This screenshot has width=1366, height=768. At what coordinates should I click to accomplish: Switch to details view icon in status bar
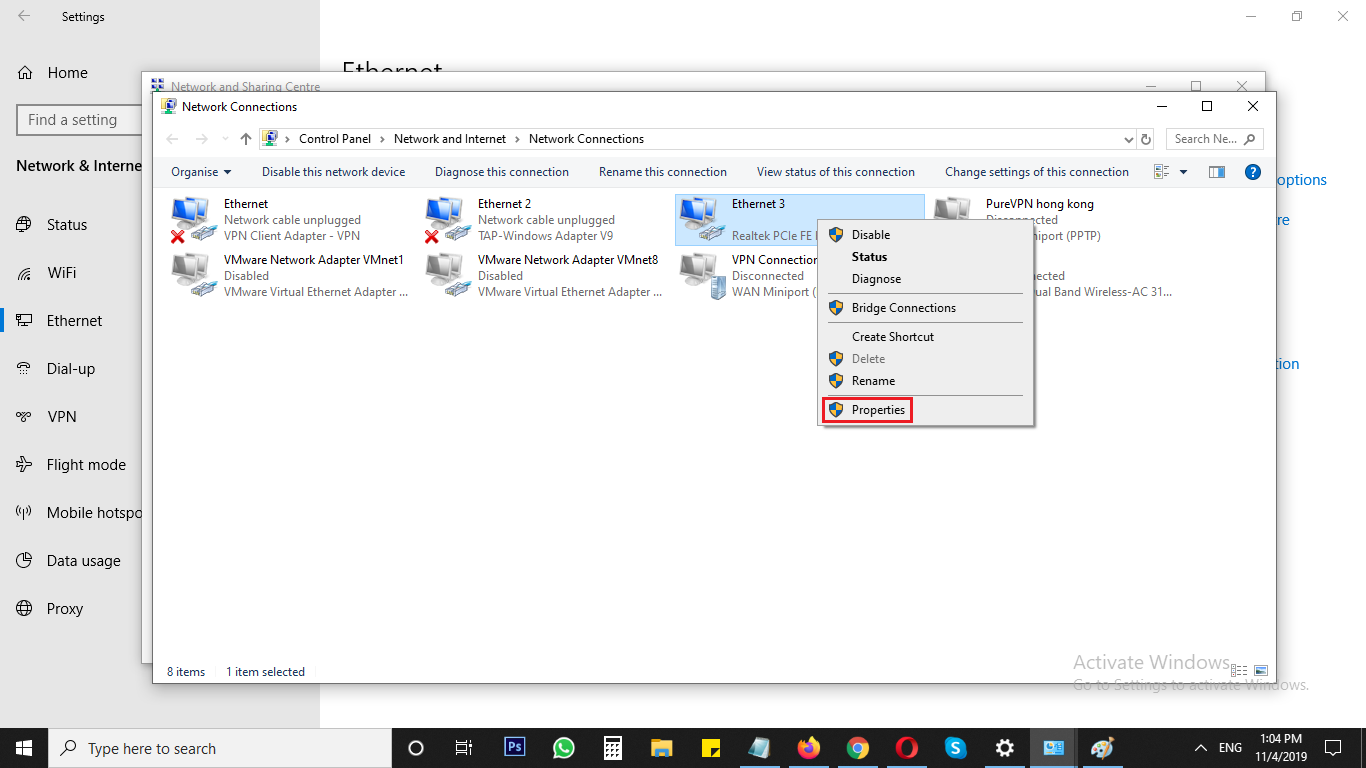[x=1239, y=671]
